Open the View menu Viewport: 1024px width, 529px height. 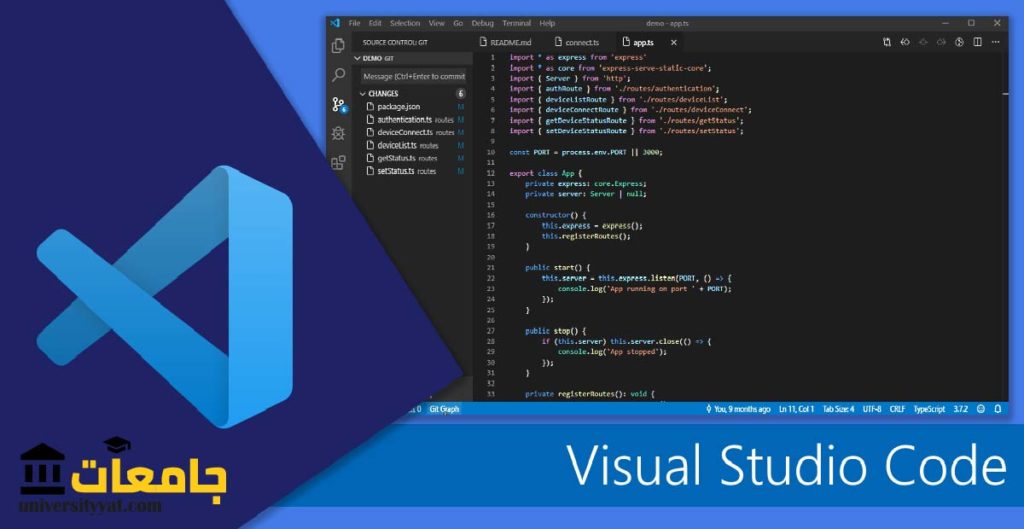point(437,23)
